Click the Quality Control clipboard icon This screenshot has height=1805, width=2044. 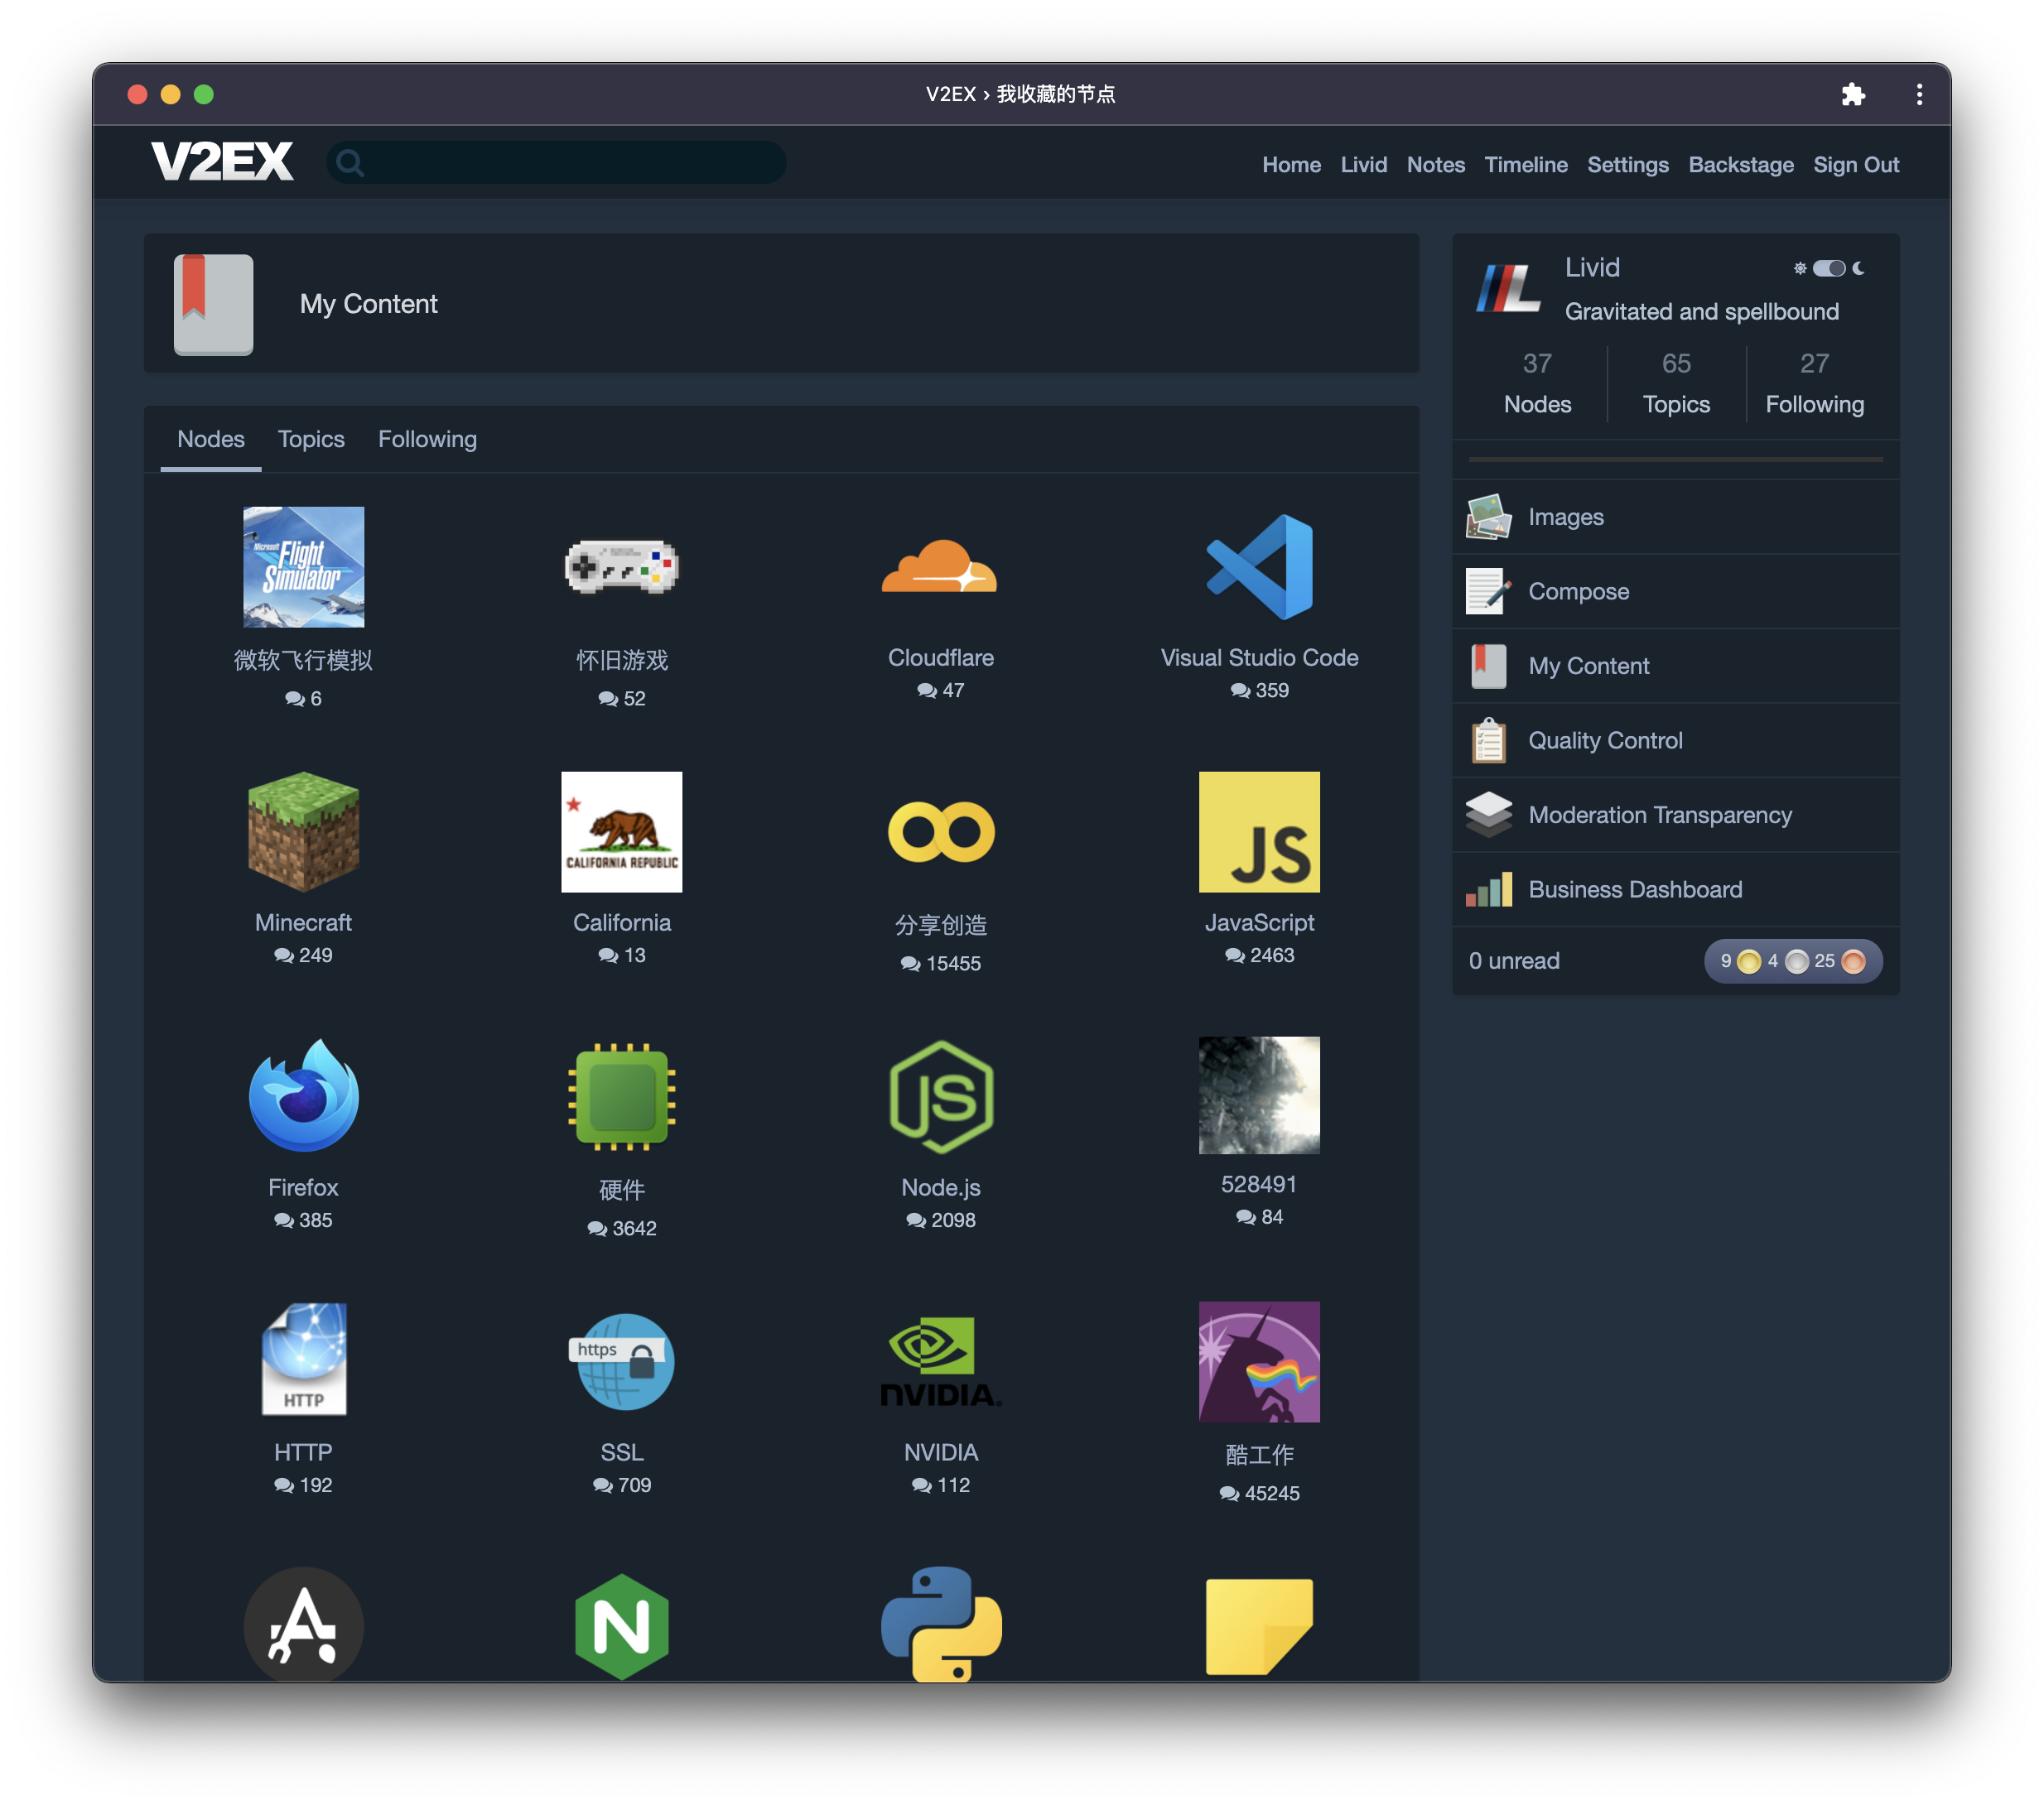1488,740
